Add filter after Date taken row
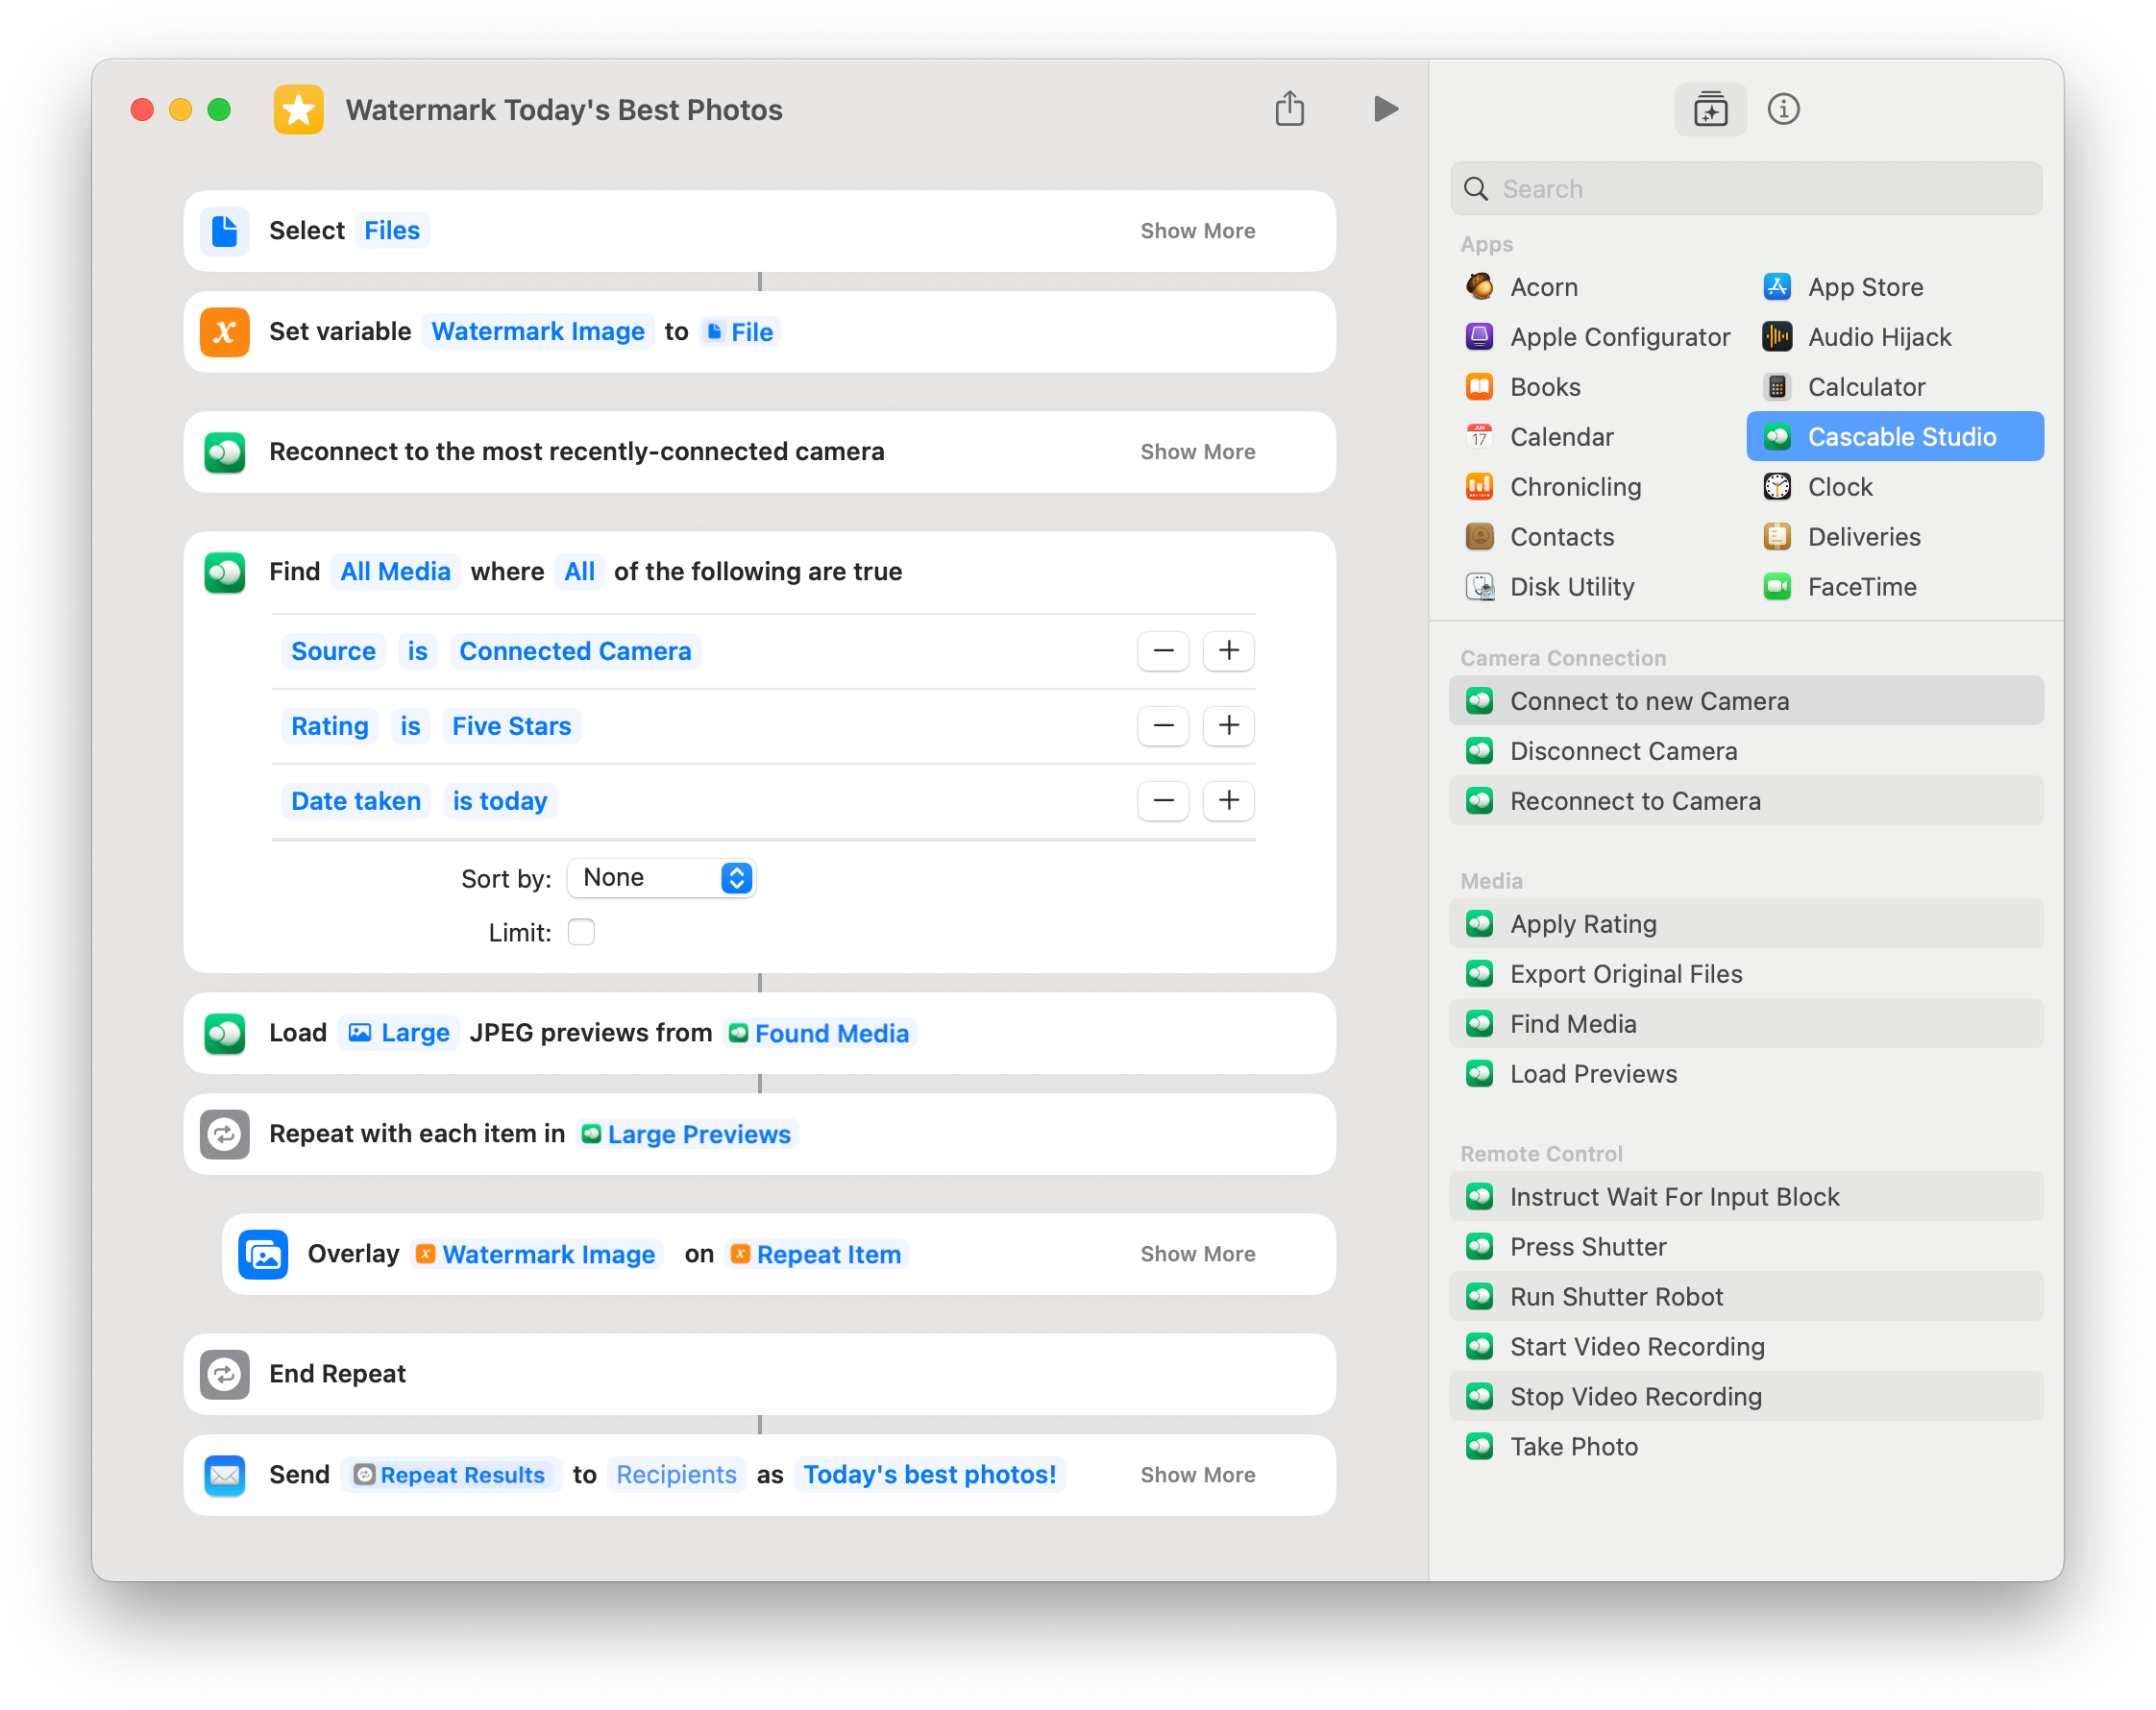Screen dimensions: 2156x1710 [x=1228, y=801]
